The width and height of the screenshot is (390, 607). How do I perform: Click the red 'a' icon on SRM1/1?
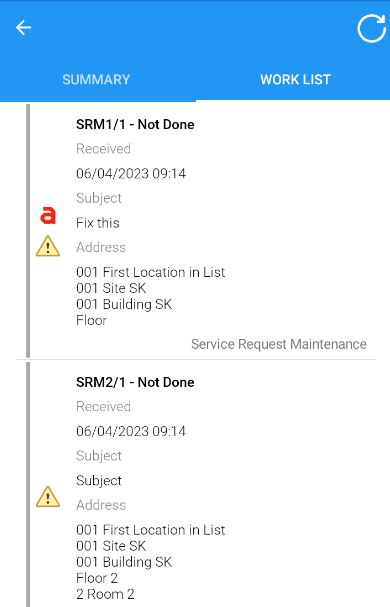coord(48,216)
